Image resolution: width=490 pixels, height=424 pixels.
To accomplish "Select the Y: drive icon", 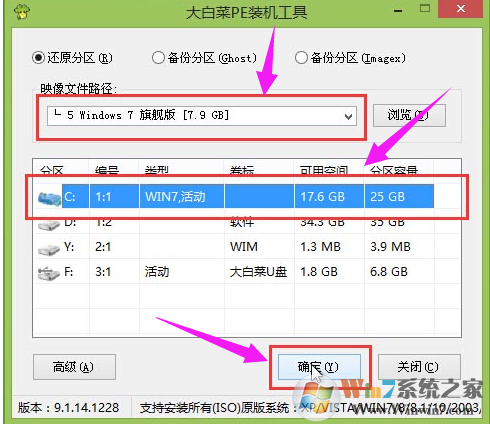I will 49,249.
